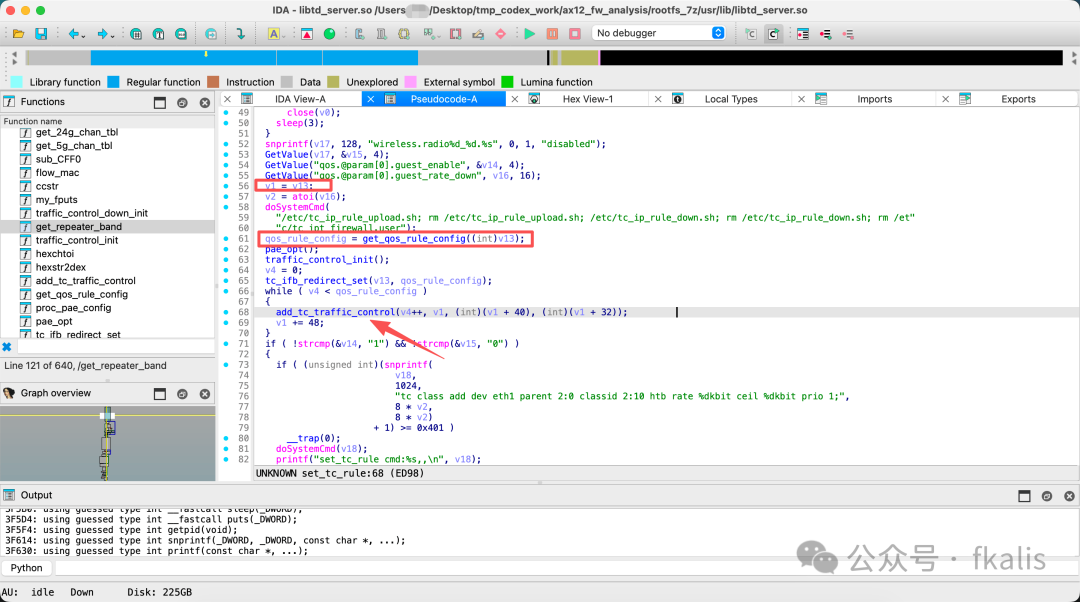Click the red triangle toolbar icon
The width and height of the screenshot is (1080, 602).
pos(307,34)
